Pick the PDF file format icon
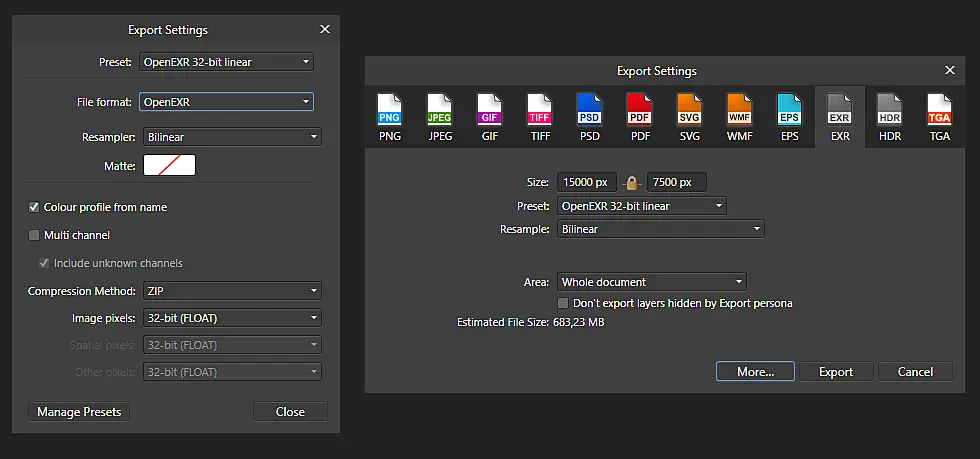Screen dimensions: 980x459 (x=640, y=110)
